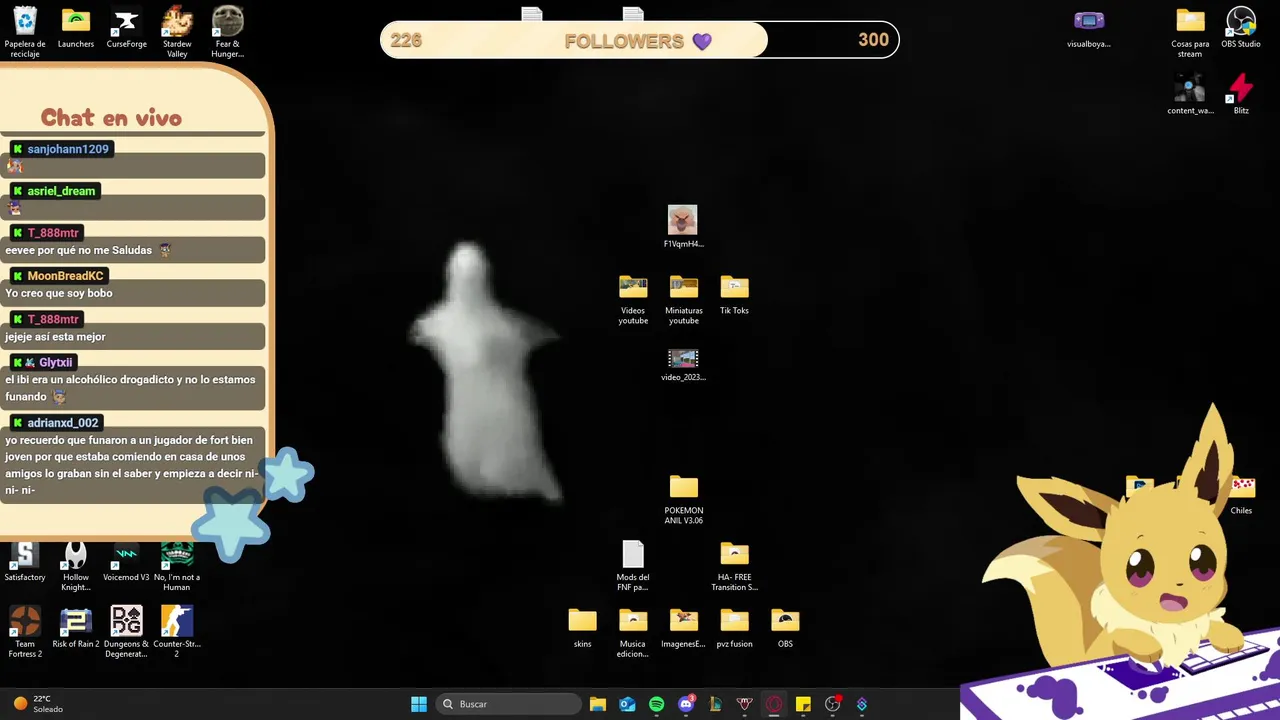The image size is (1280, 720).
Task: Click message "jejeje así esta mejor"
Action: click(55, 337)
